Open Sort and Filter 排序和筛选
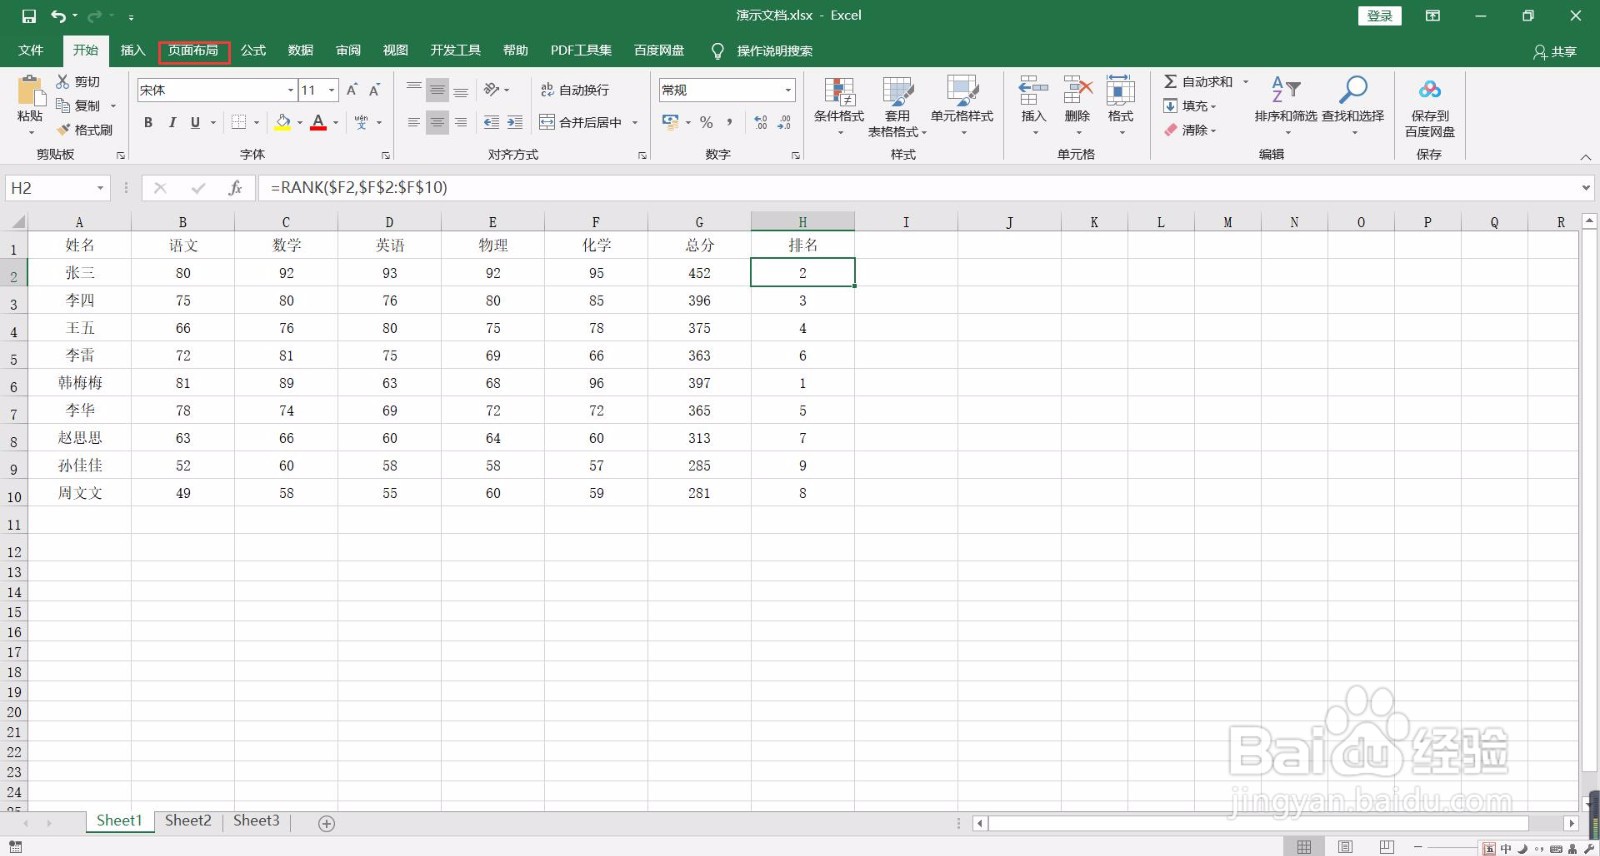Screen dimensions: 1600x856 1286,107
